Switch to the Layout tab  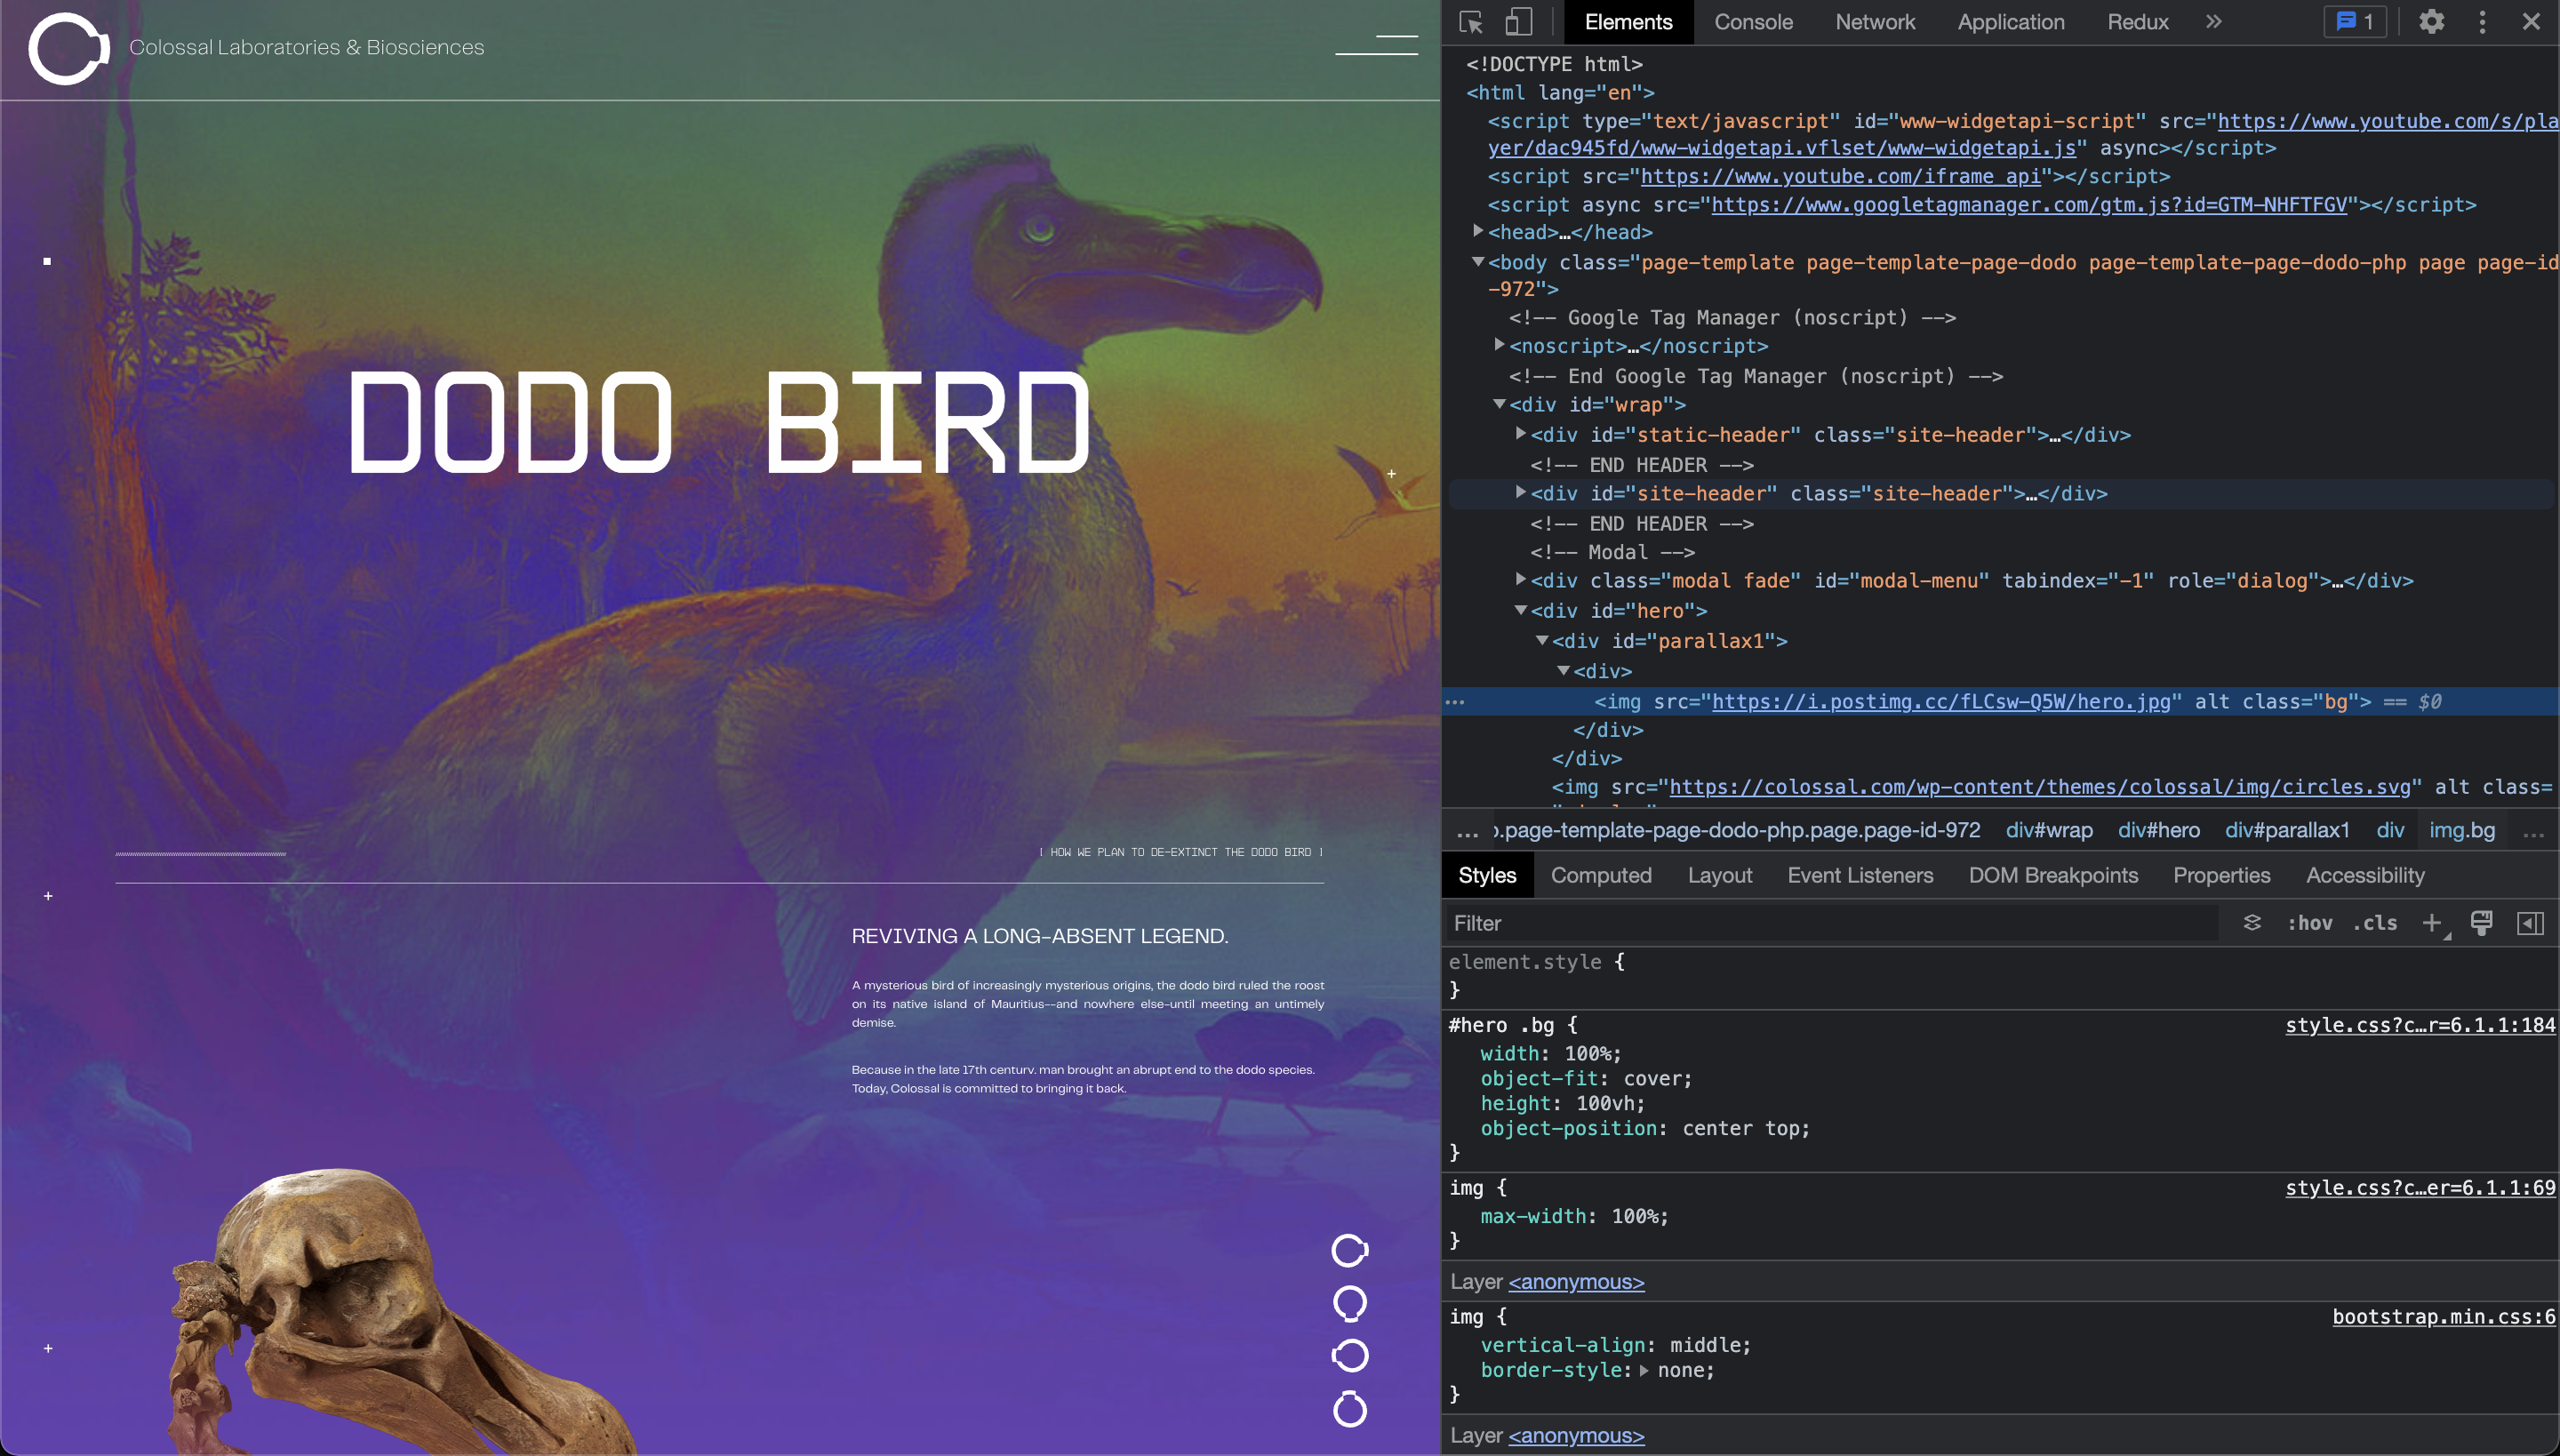(1720, 875)
